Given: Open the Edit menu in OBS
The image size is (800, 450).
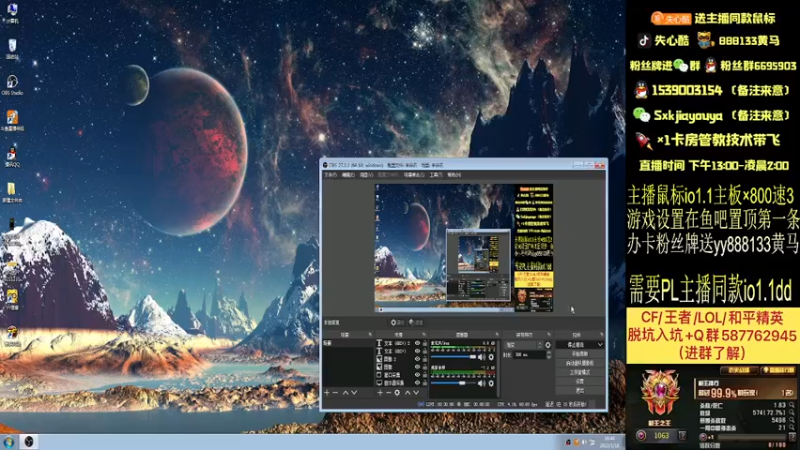Looking at the screenshot, I should click(x=348, y=175).
